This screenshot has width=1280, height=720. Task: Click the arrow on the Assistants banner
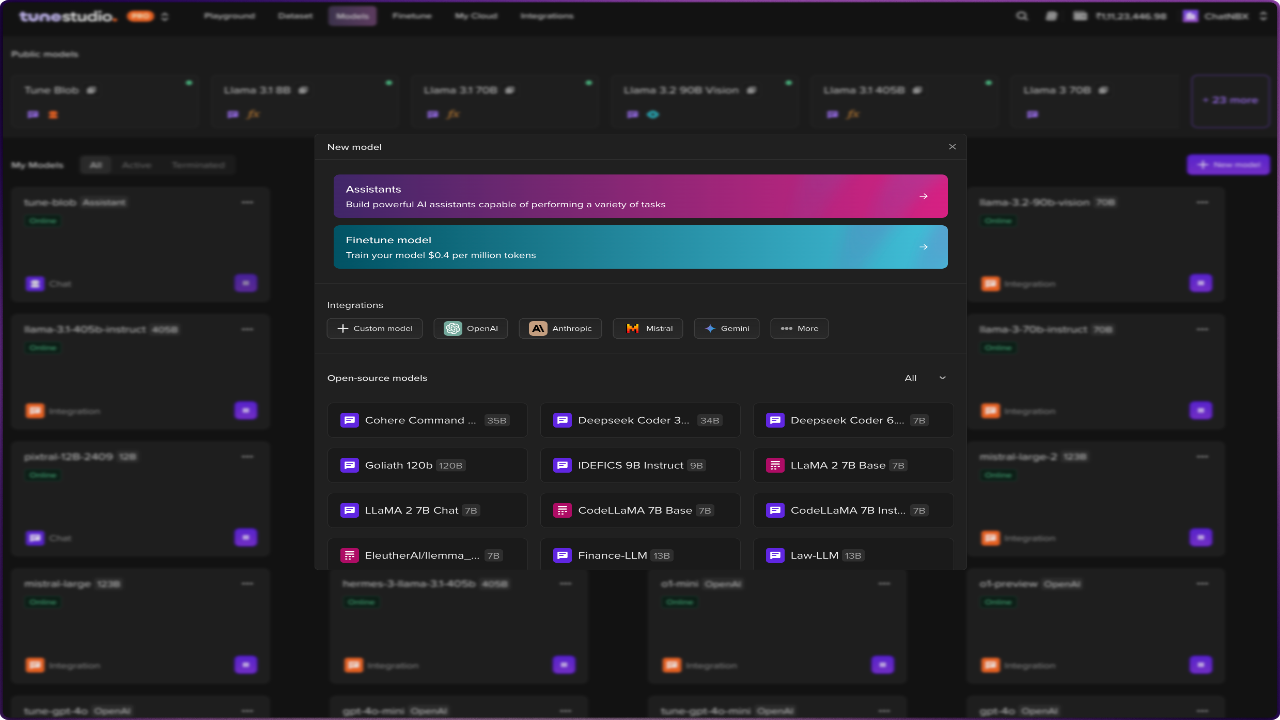click(x=924, y=196)
